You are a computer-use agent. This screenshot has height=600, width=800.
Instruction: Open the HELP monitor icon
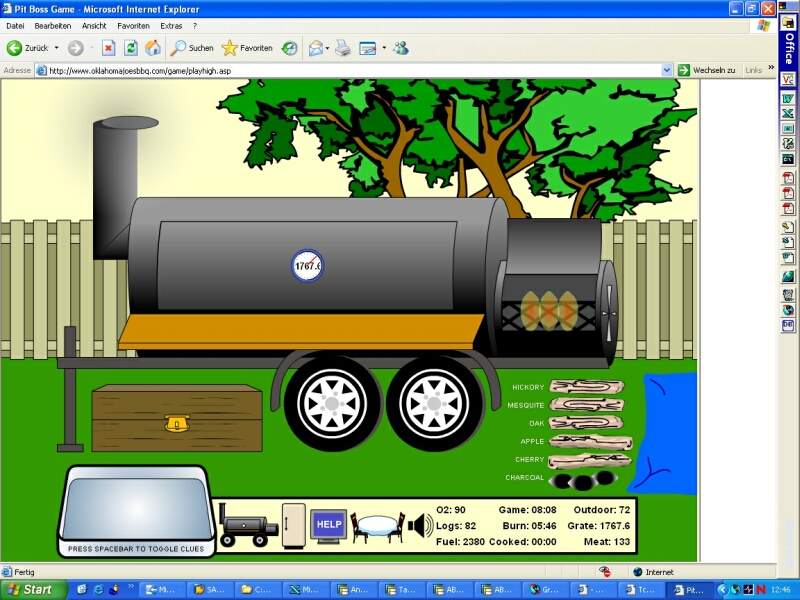click(329, 526)
